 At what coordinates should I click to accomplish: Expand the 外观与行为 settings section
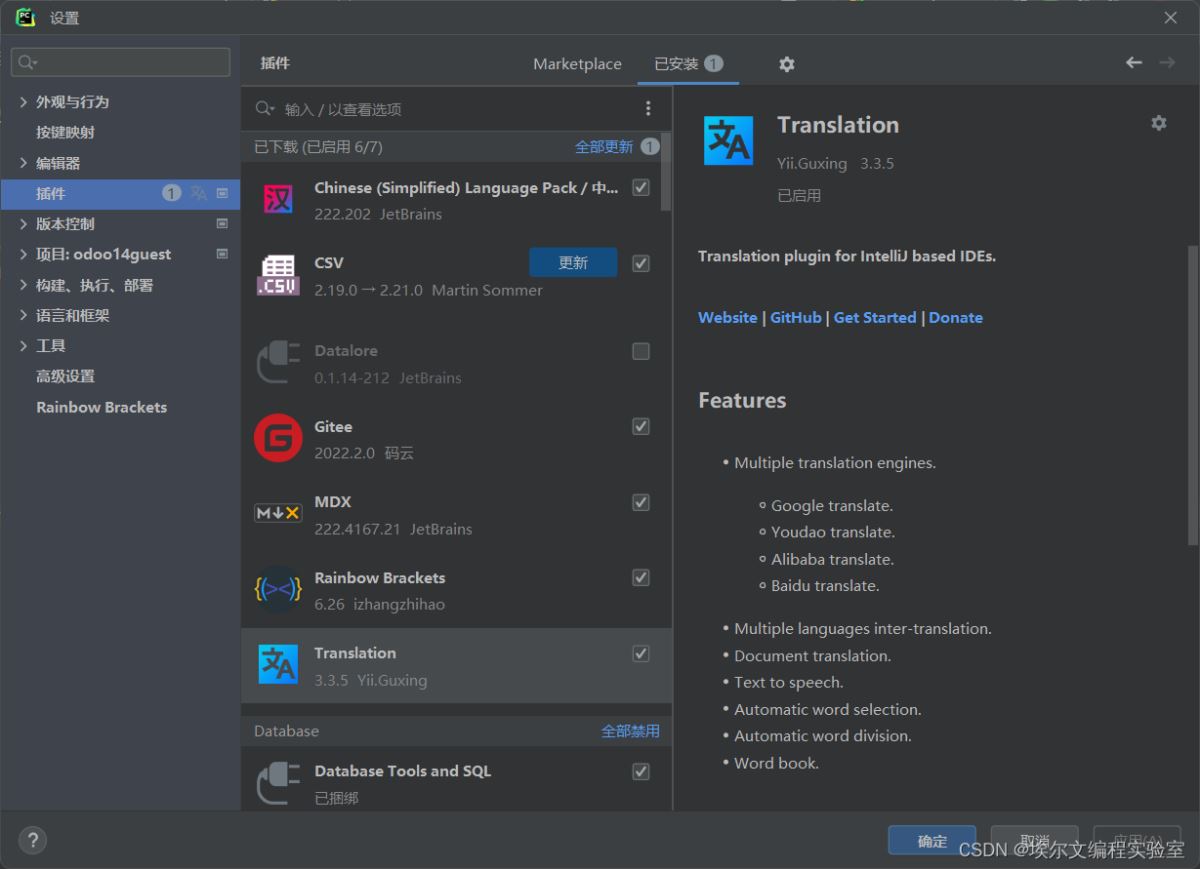click(x=24, y=102)
